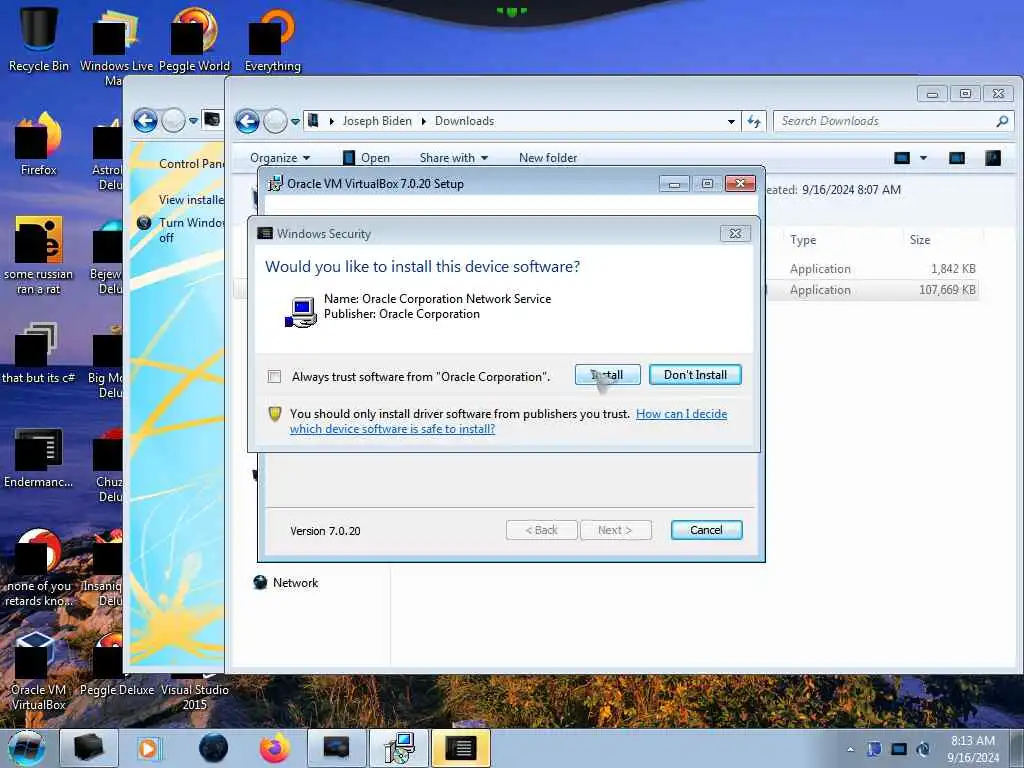The height and width of the screenshot is (768, 1024).
Task: Open recent pages dropdown in Control Panel window
Action: click(193, 121)
